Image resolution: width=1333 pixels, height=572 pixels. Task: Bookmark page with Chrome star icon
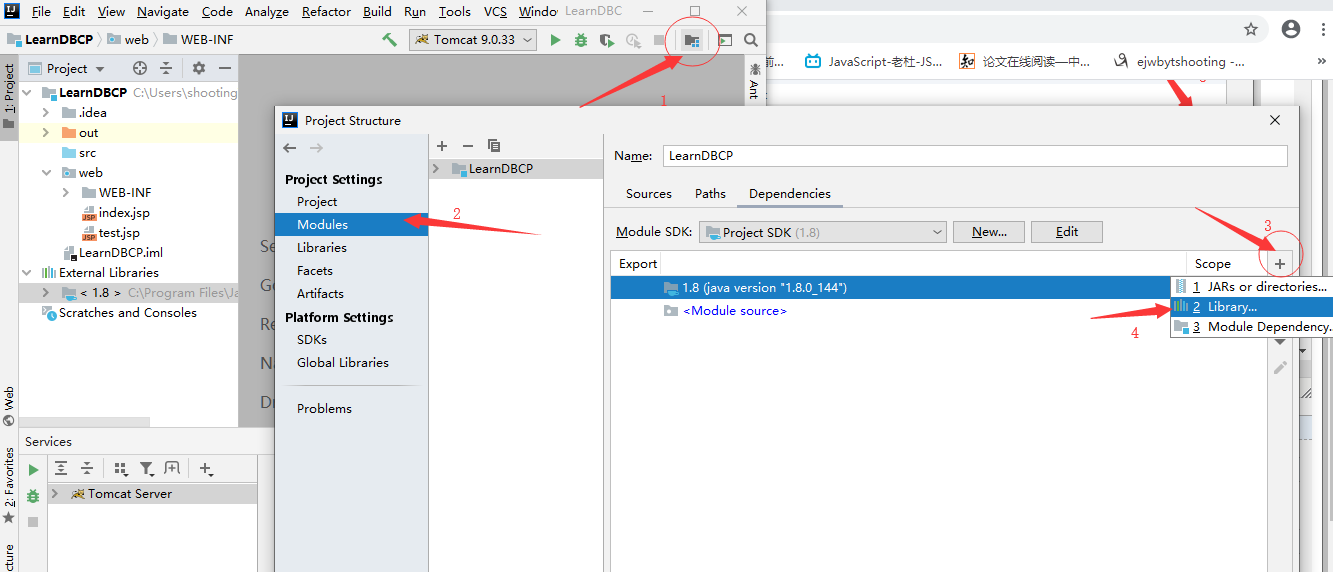(1251, 29)
